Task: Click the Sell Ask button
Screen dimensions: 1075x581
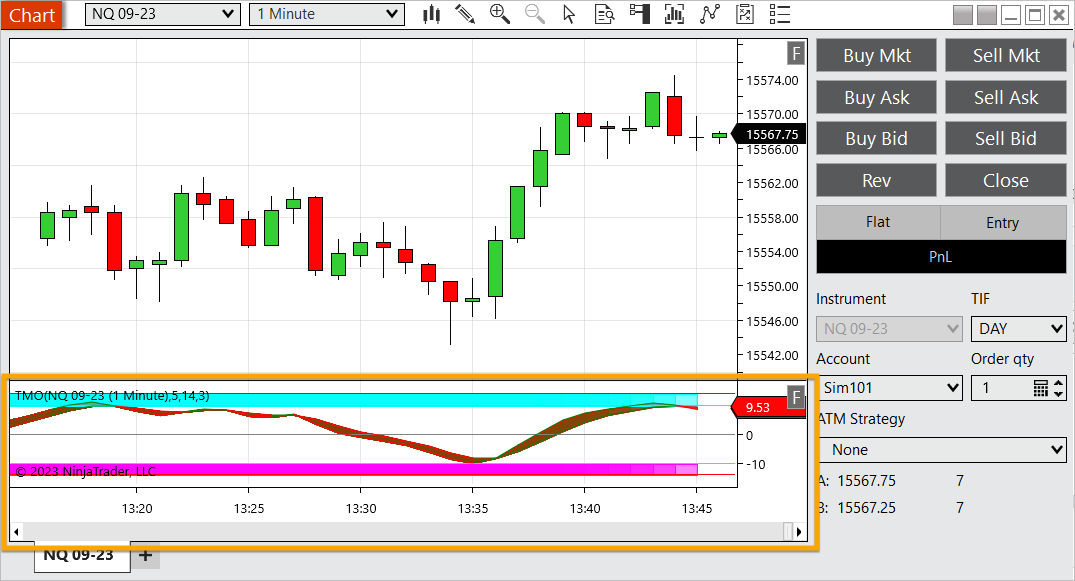Action: 1006,97
